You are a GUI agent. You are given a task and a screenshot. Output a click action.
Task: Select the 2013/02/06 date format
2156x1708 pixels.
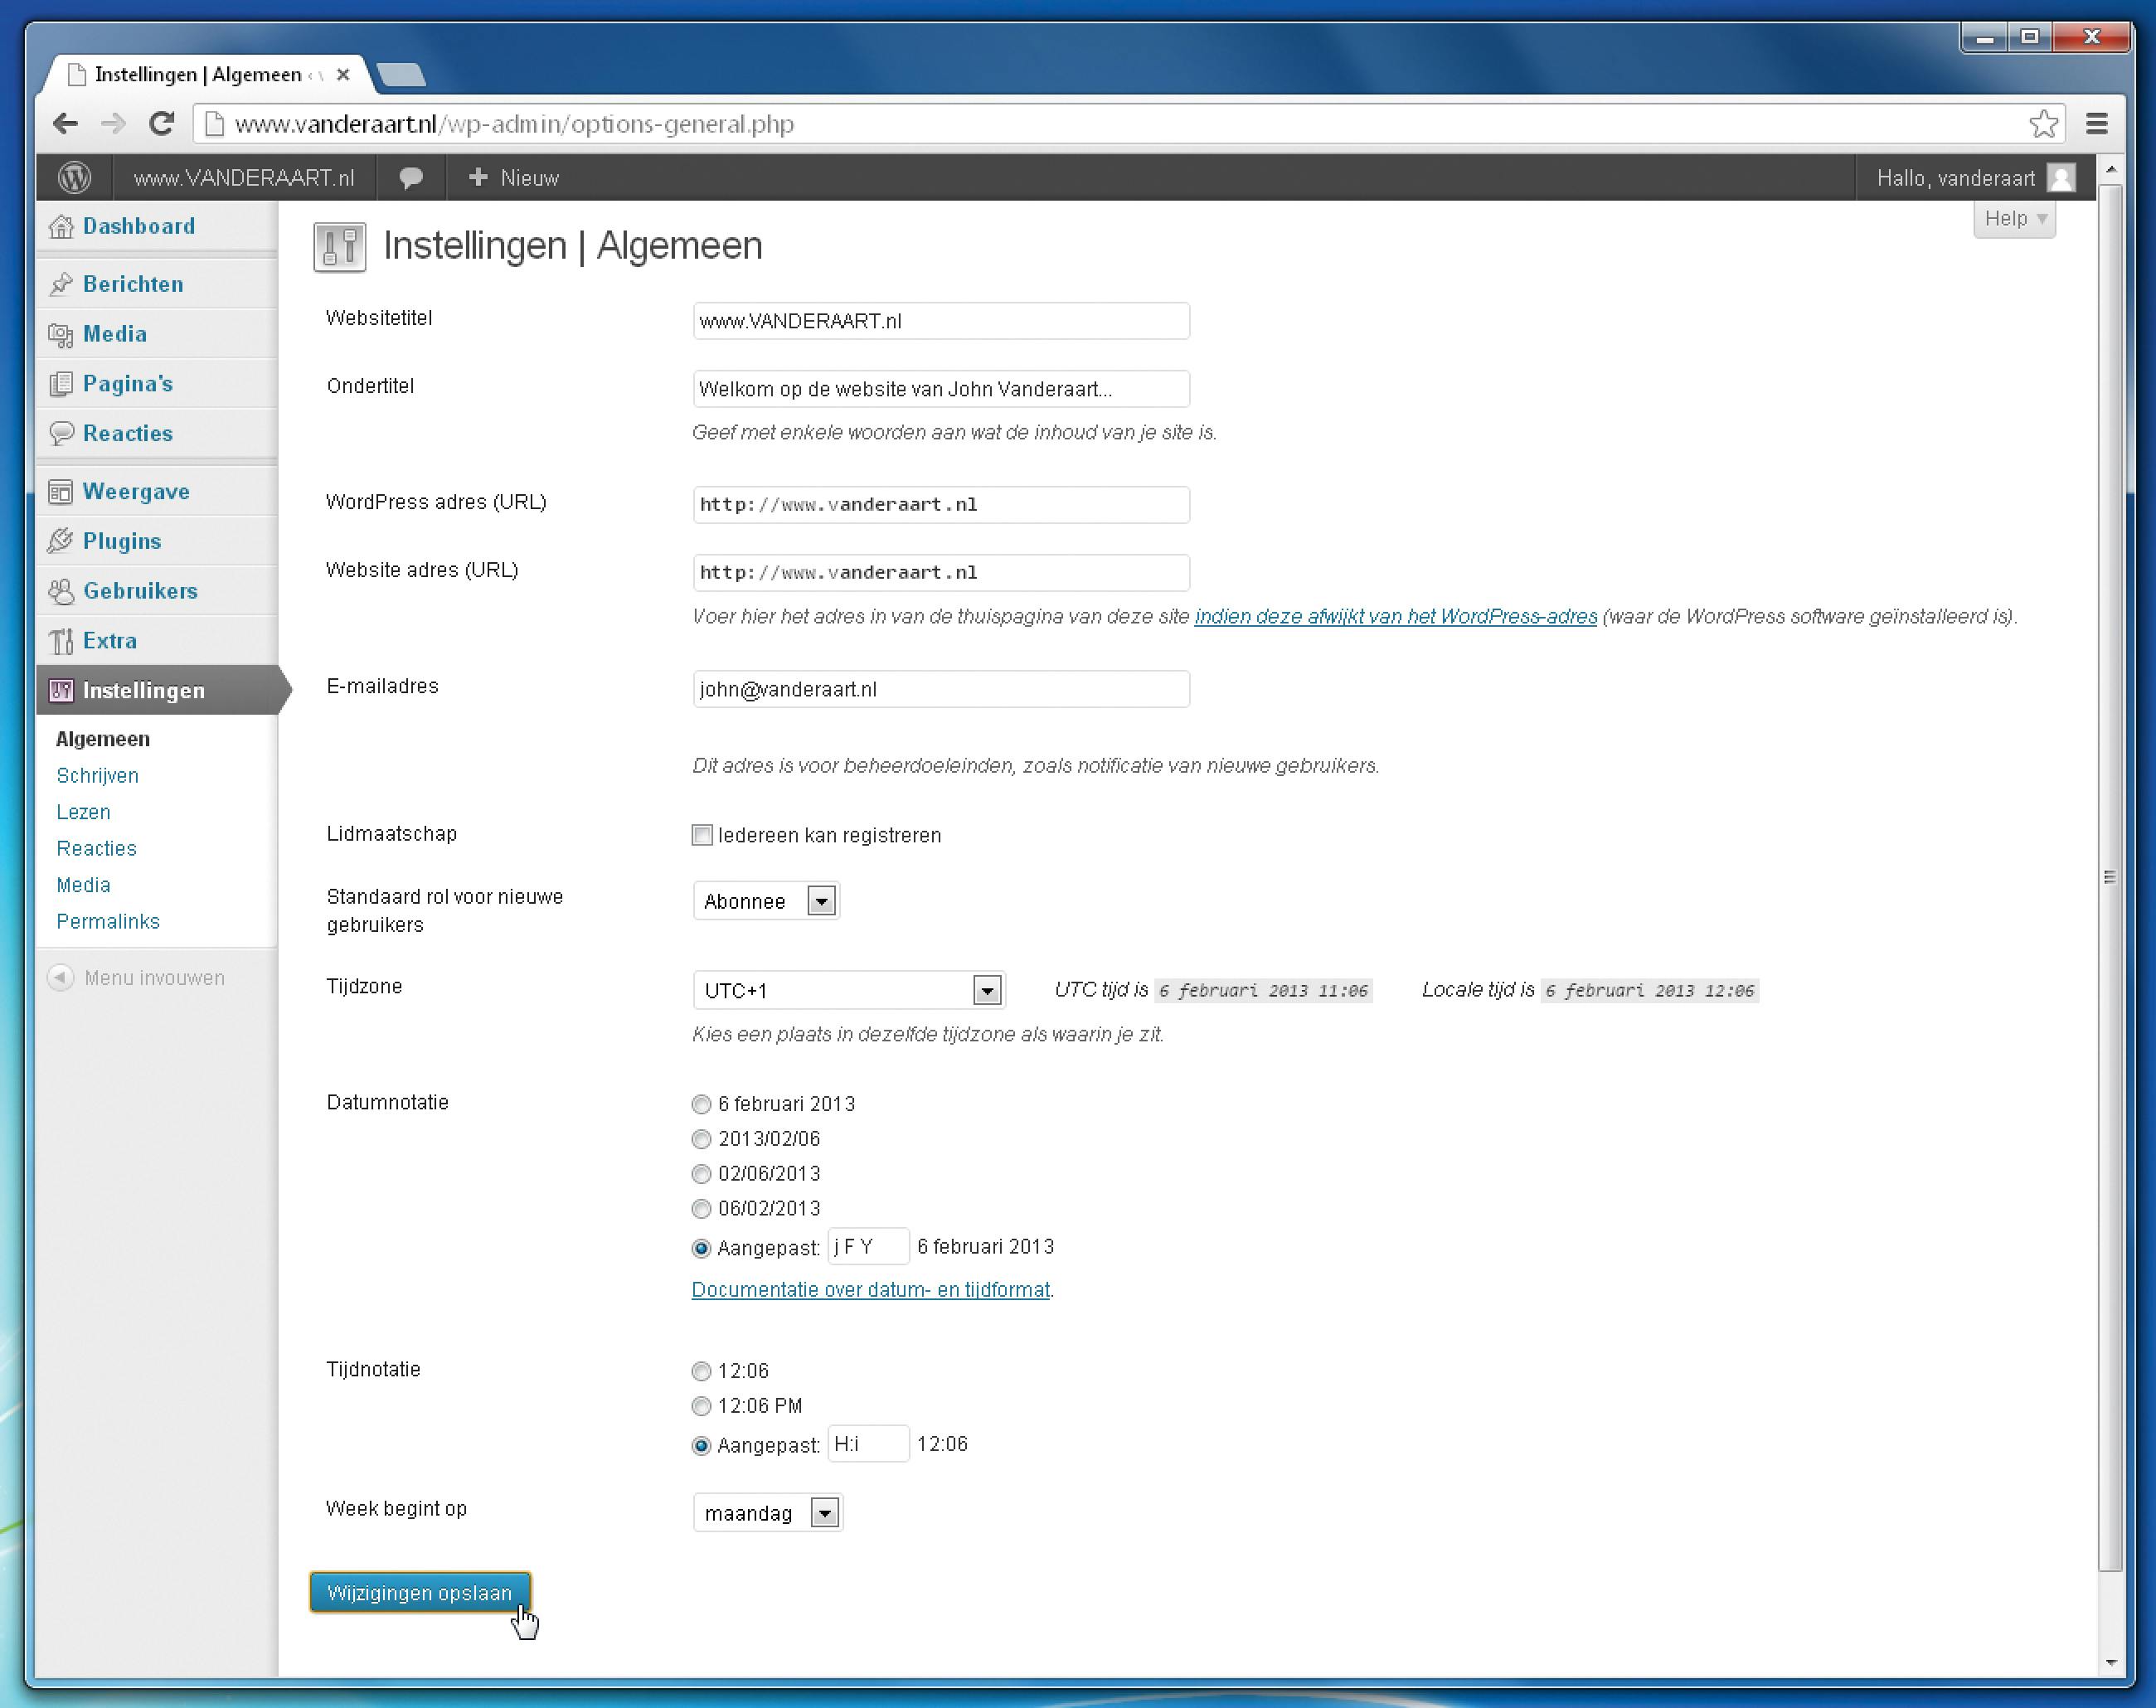coord(701,1139)
